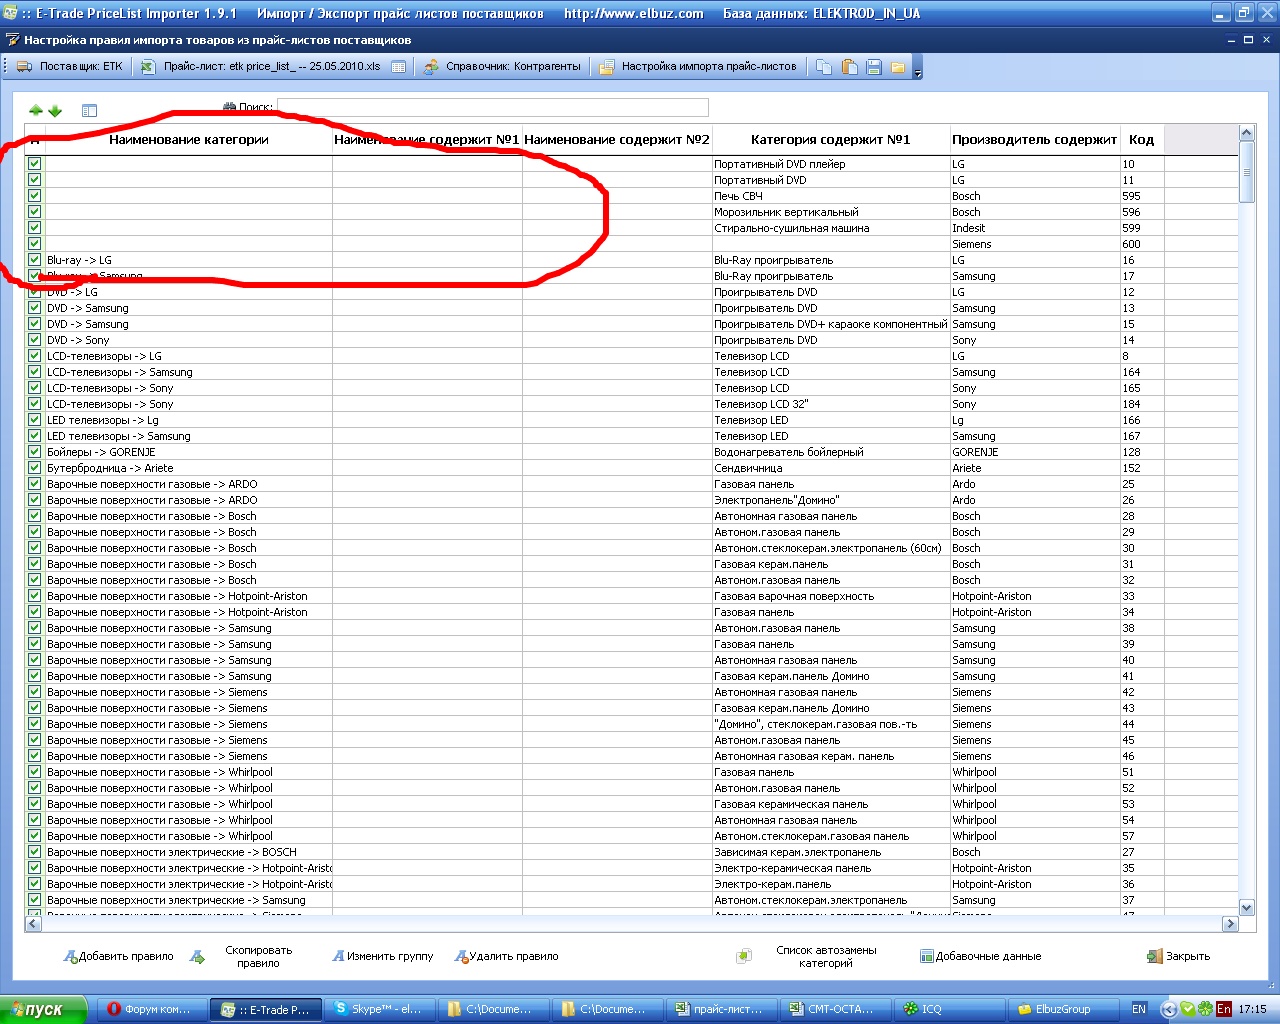Open the Поставщик: ETK toolbar item

click(69, 67)
